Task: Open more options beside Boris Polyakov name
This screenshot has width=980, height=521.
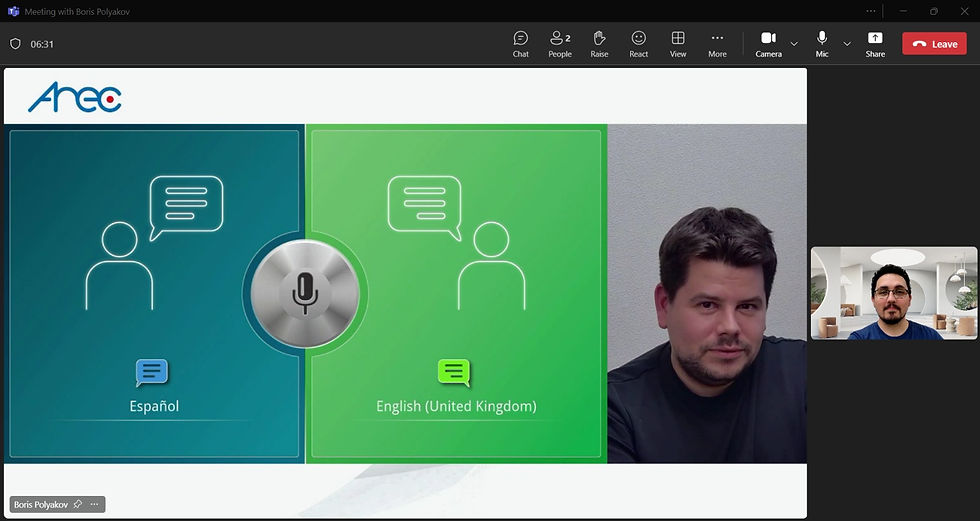Action: coord(94,504)
